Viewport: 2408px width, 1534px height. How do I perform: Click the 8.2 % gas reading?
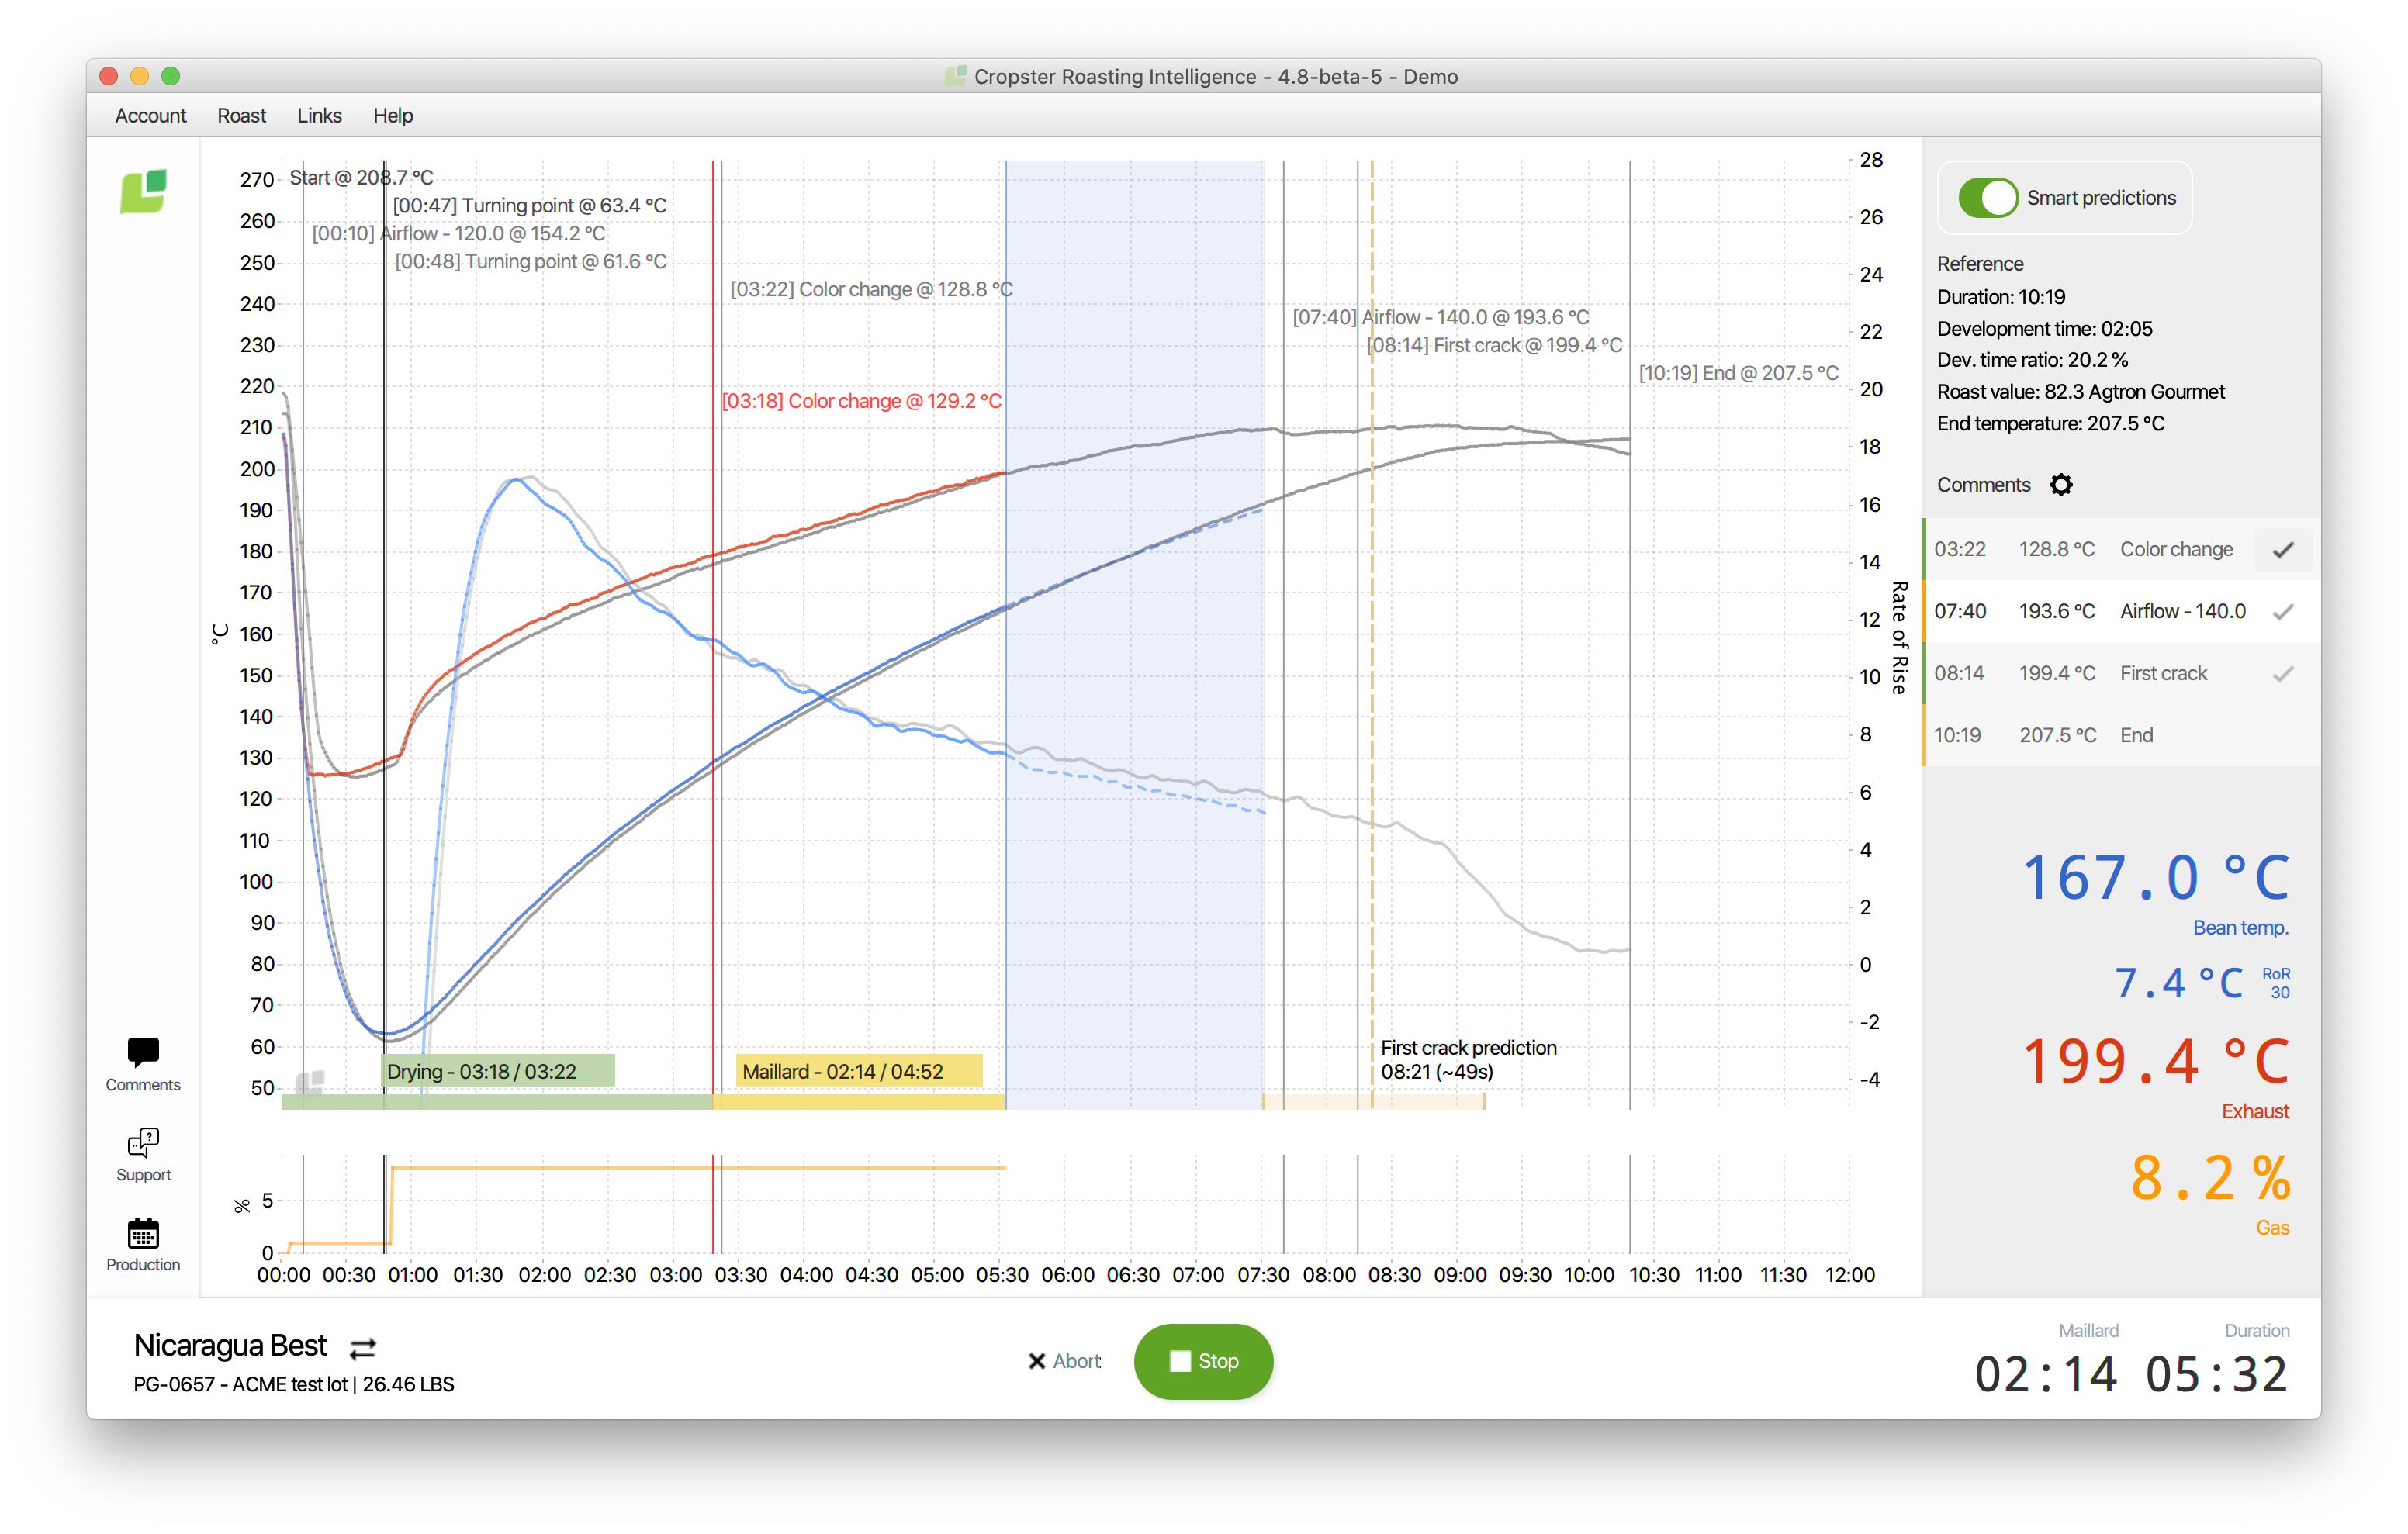click(x=2210, y=1177)
